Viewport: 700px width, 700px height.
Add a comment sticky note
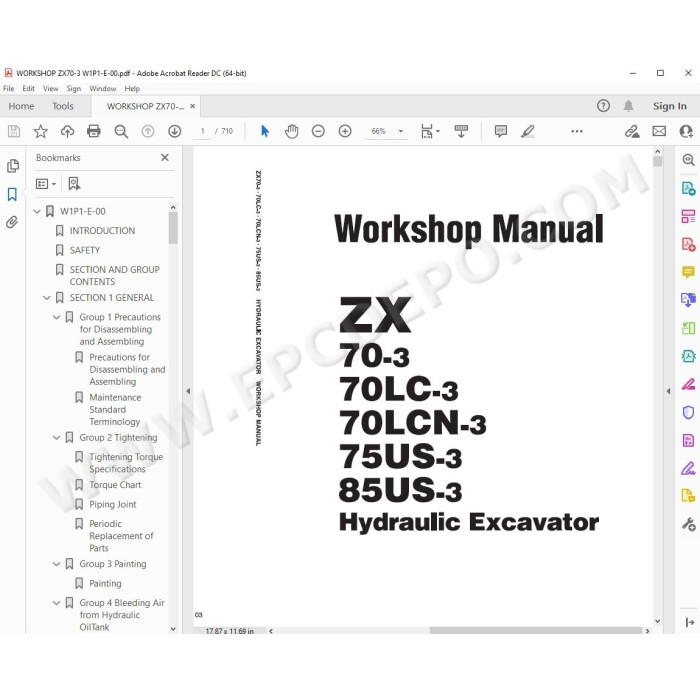(x=501, y=131)
